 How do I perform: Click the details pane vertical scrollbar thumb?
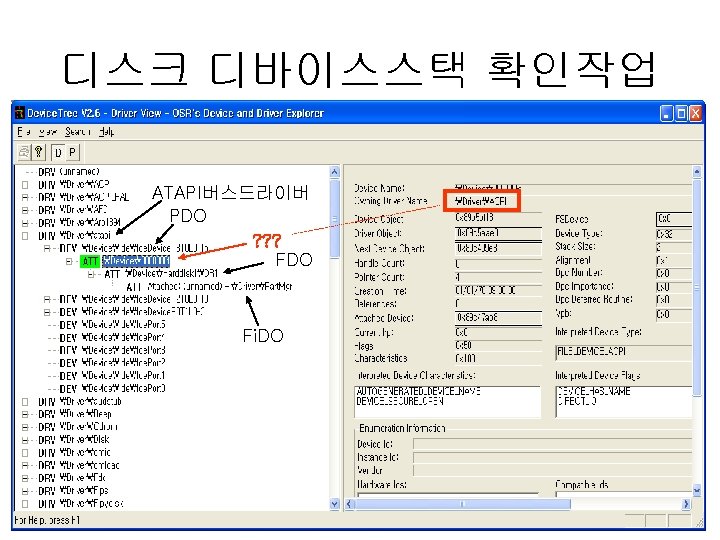(697, 288)
